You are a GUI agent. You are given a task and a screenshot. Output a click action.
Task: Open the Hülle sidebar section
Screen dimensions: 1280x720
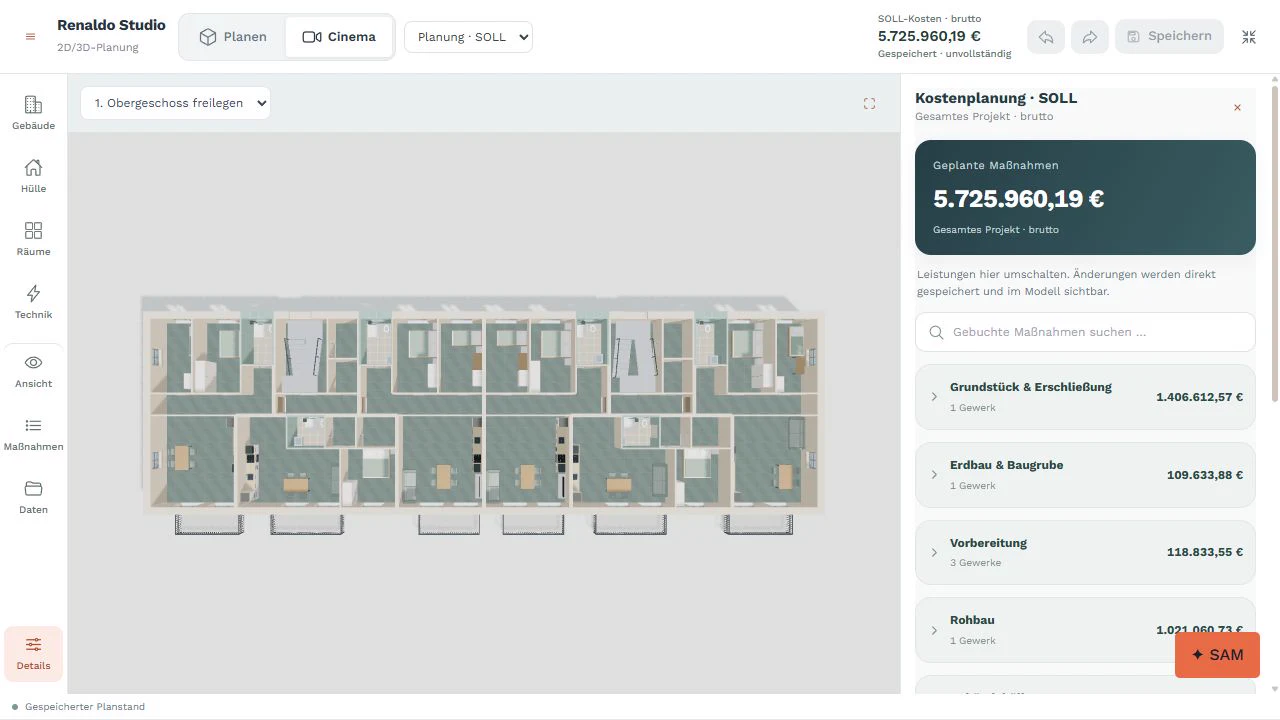(x=33, y=175)
